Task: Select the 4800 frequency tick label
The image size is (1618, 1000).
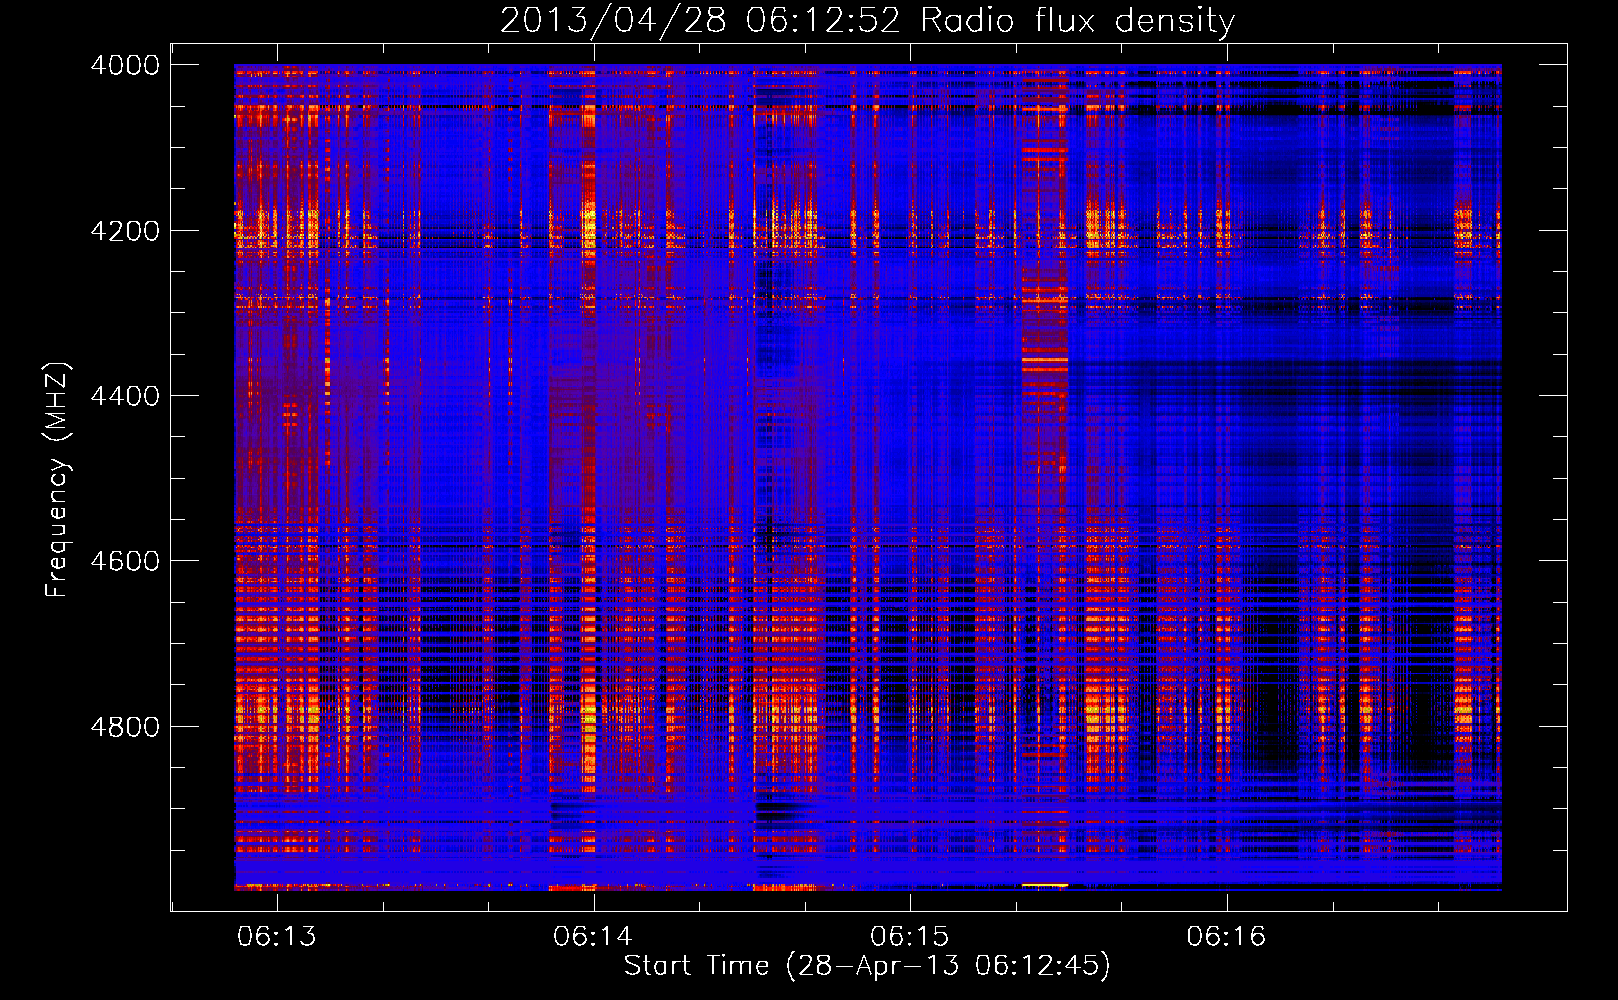Action: 125,726
